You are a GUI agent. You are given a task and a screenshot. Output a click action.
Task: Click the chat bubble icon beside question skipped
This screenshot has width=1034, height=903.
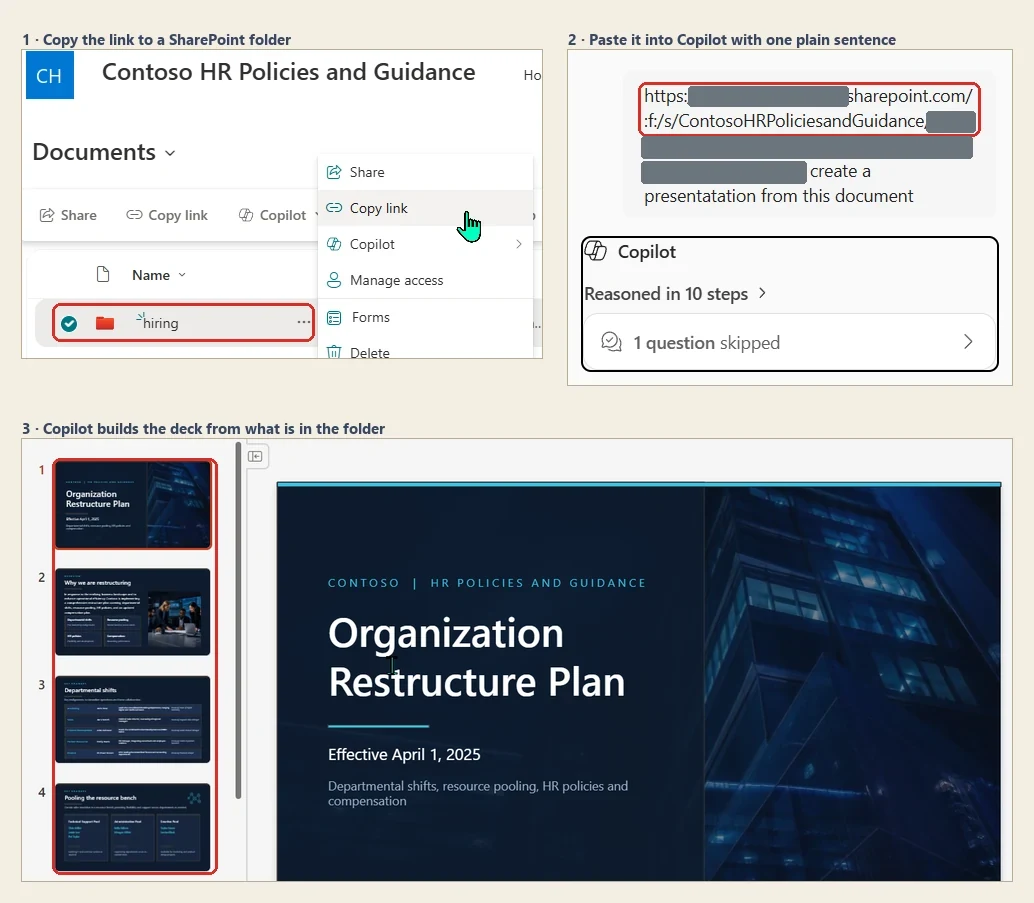[x=611, y=342]
